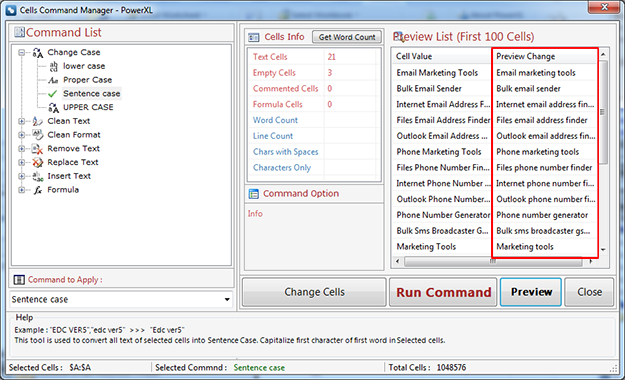Screen dimensions: 625x380
Task: Click the Remove Text category icon
Action: [x=37, y=149]
